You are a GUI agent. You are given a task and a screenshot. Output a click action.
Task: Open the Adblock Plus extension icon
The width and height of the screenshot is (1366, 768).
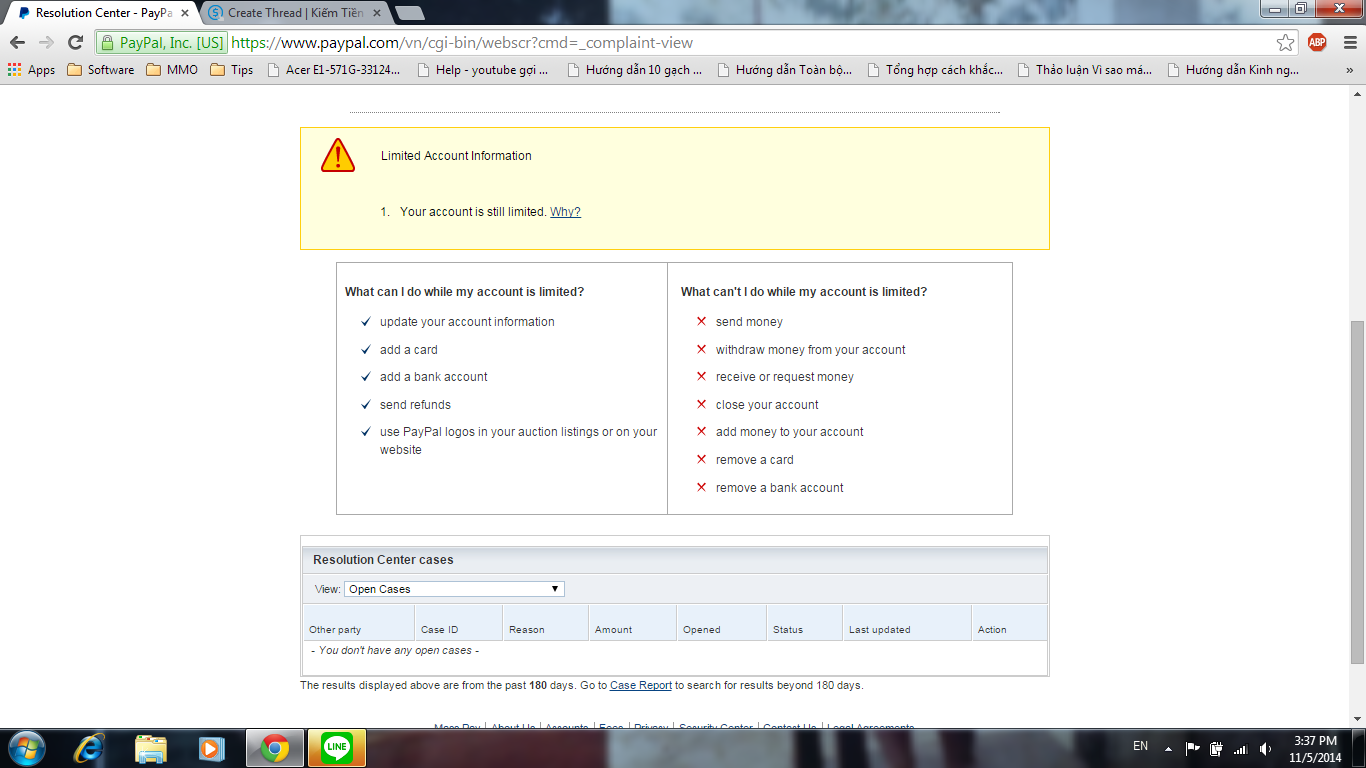tap(1317, 42)
